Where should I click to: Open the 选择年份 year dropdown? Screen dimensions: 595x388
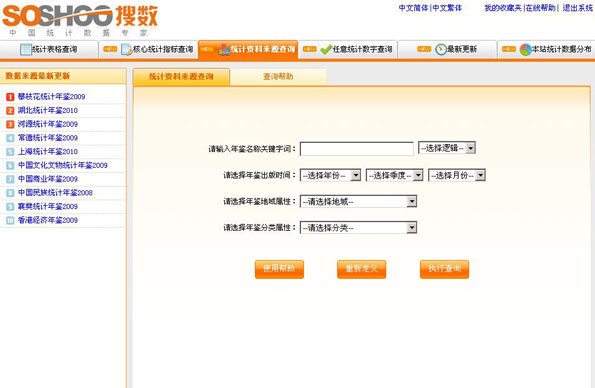coord(330,175)
